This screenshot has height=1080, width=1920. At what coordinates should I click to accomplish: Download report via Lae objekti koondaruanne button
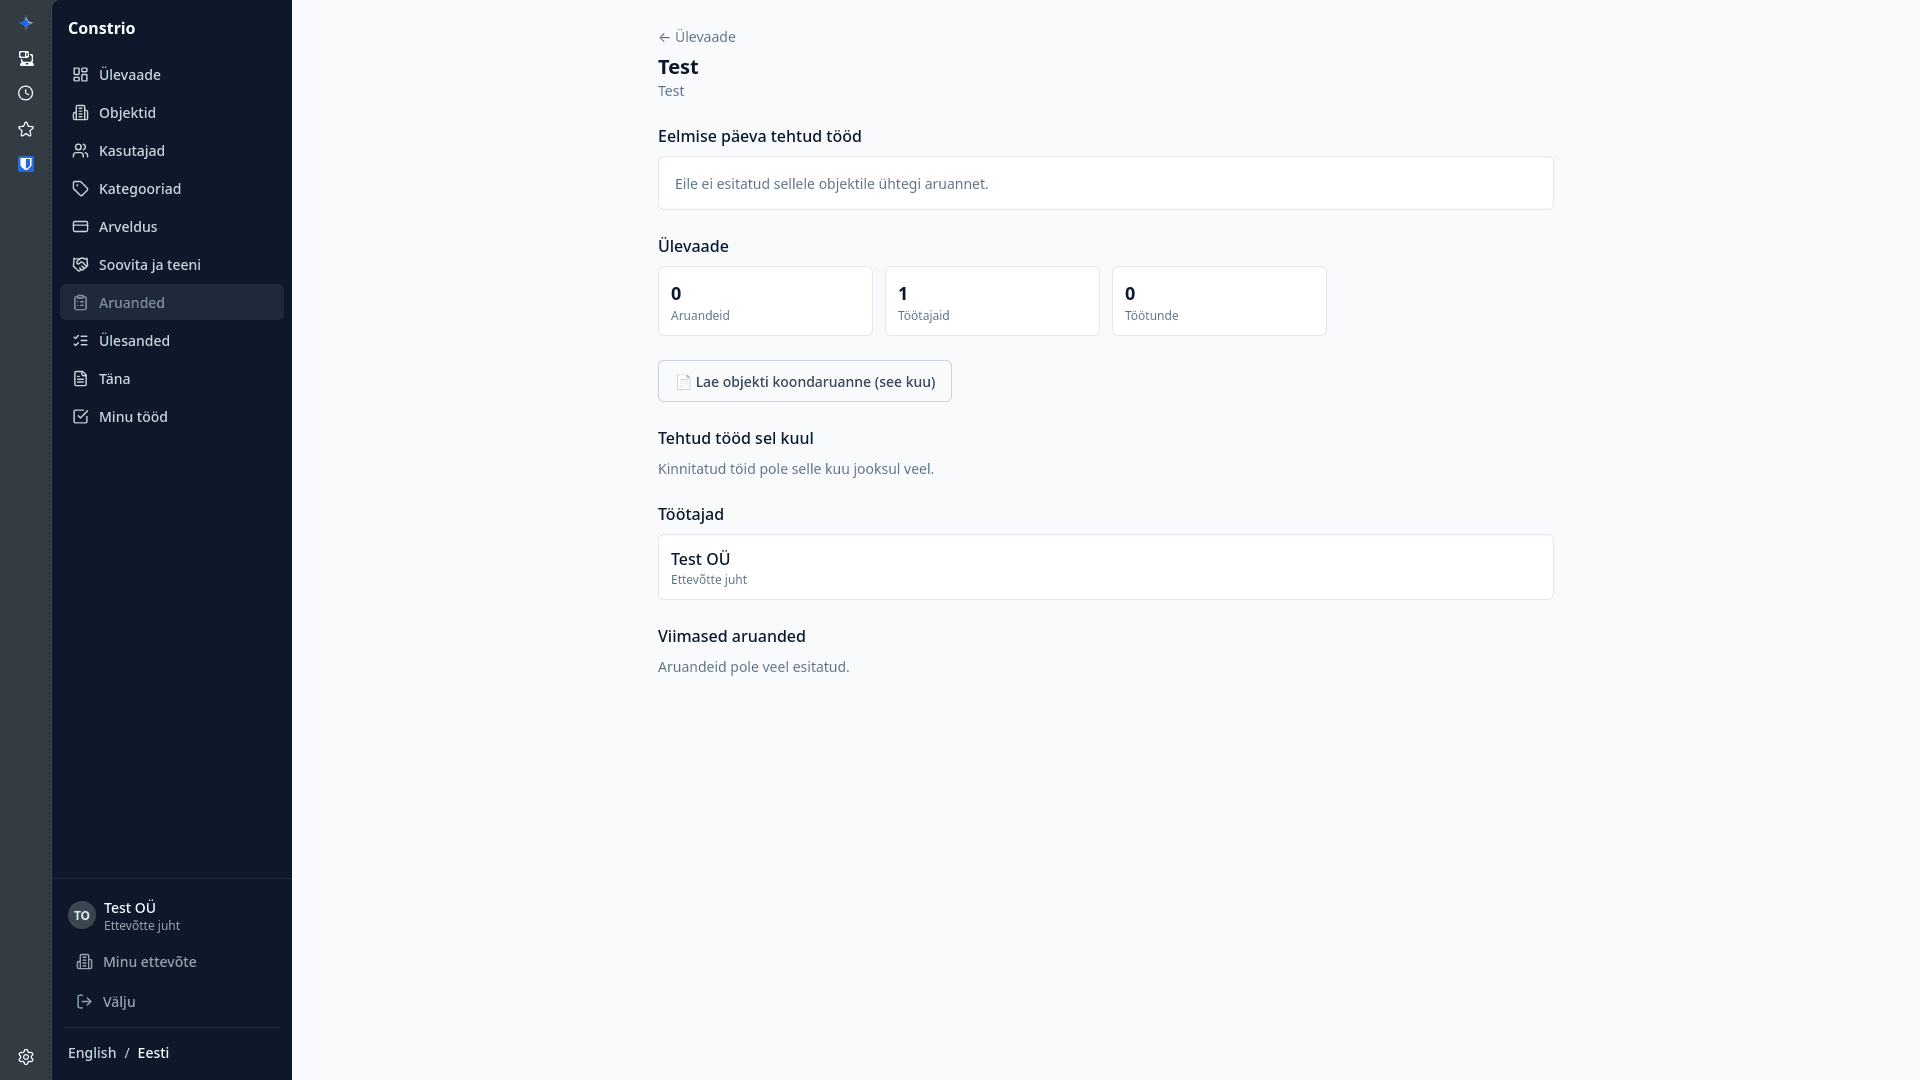[805, 381]
